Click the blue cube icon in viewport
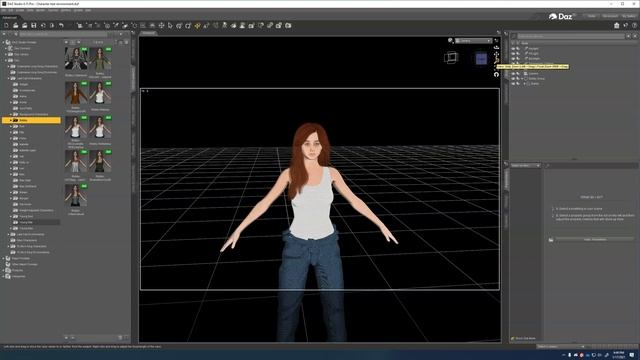Image resolution: width=640 pixels, height=360 pixels. point(481,59)
